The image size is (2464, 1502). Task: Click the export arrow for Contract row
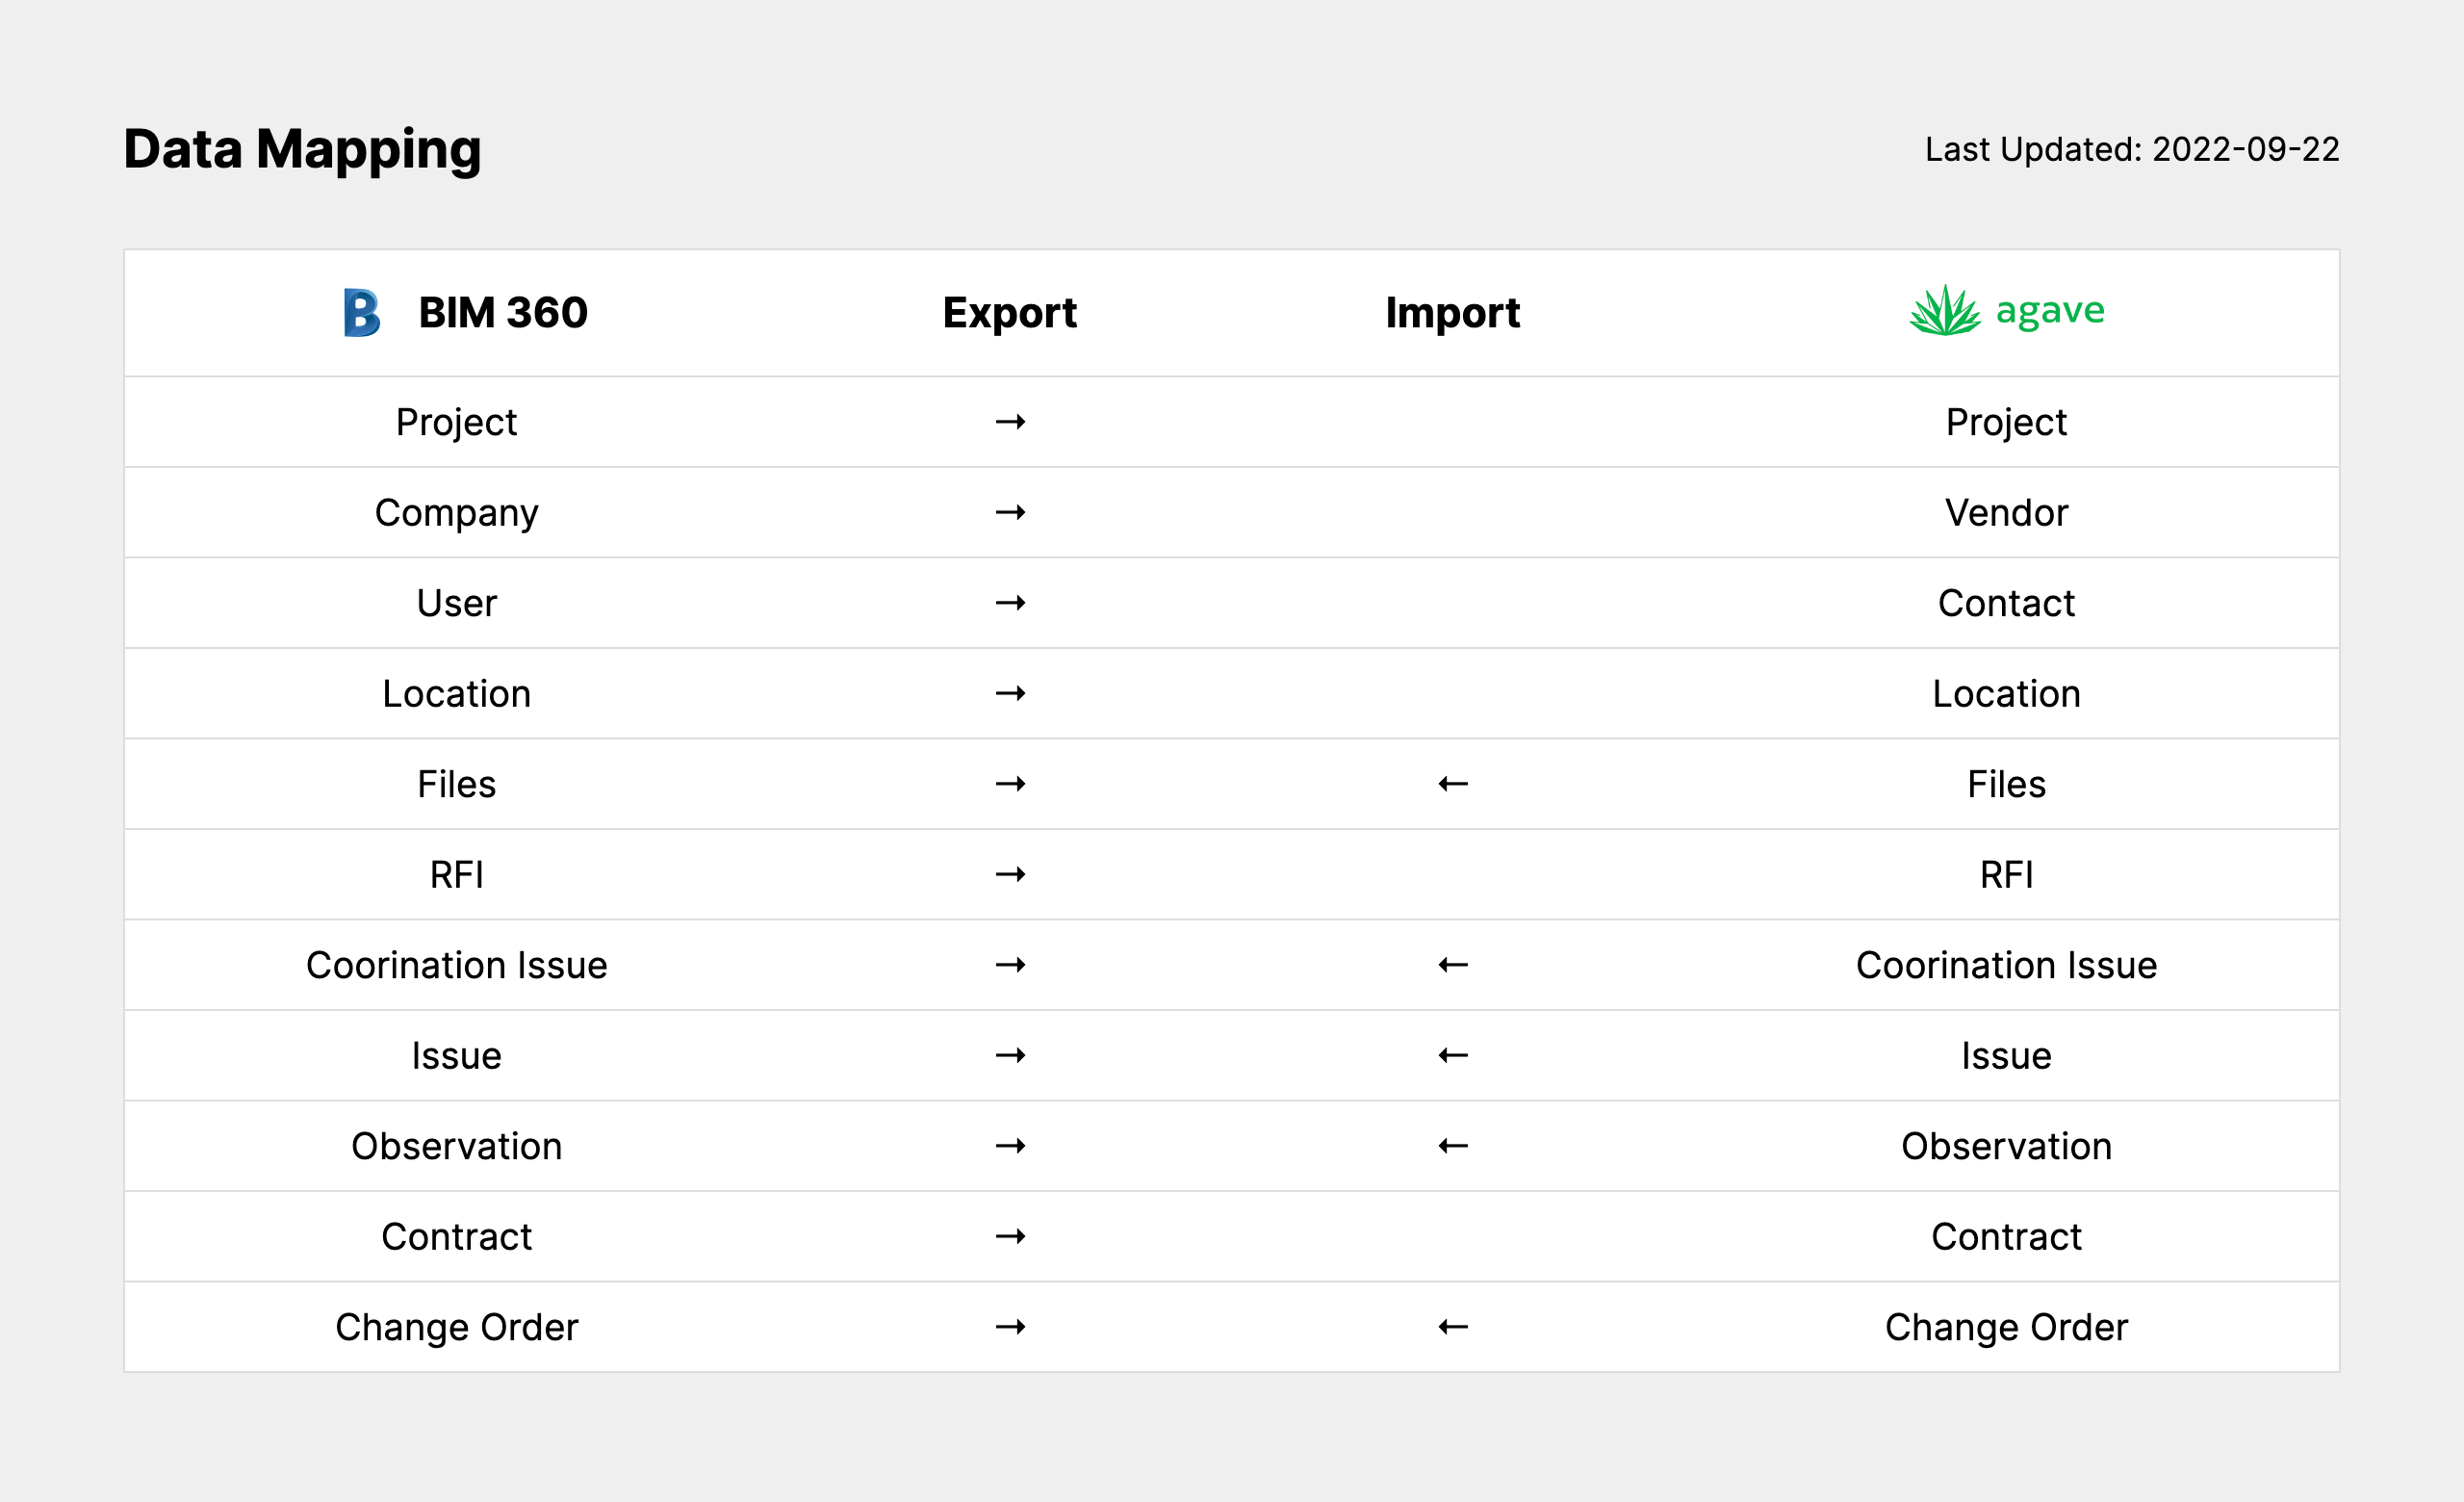point(1010,1237)
